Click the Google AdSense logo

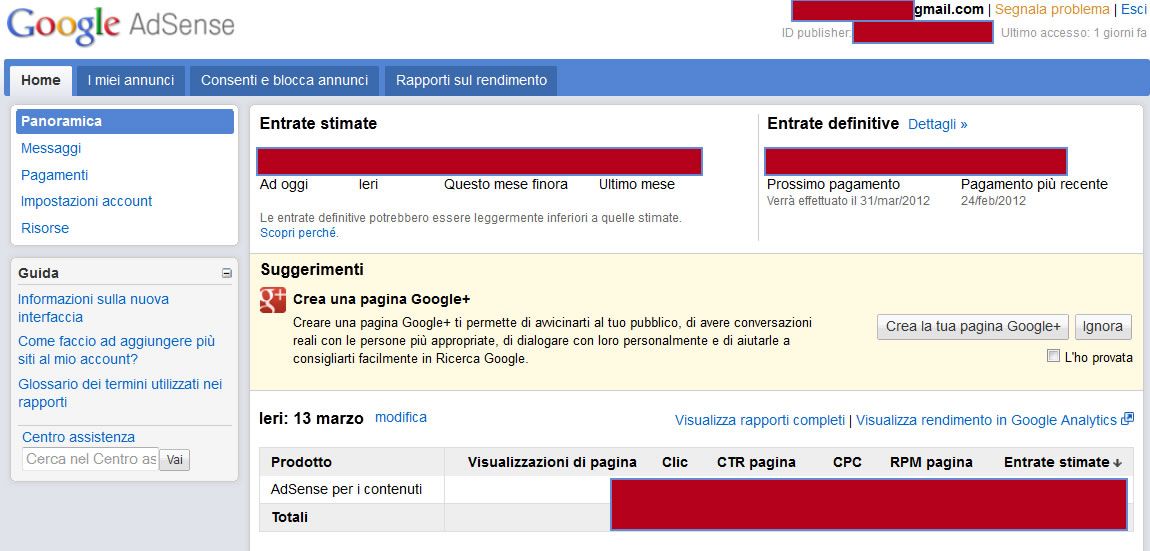[x=121, y=27]
